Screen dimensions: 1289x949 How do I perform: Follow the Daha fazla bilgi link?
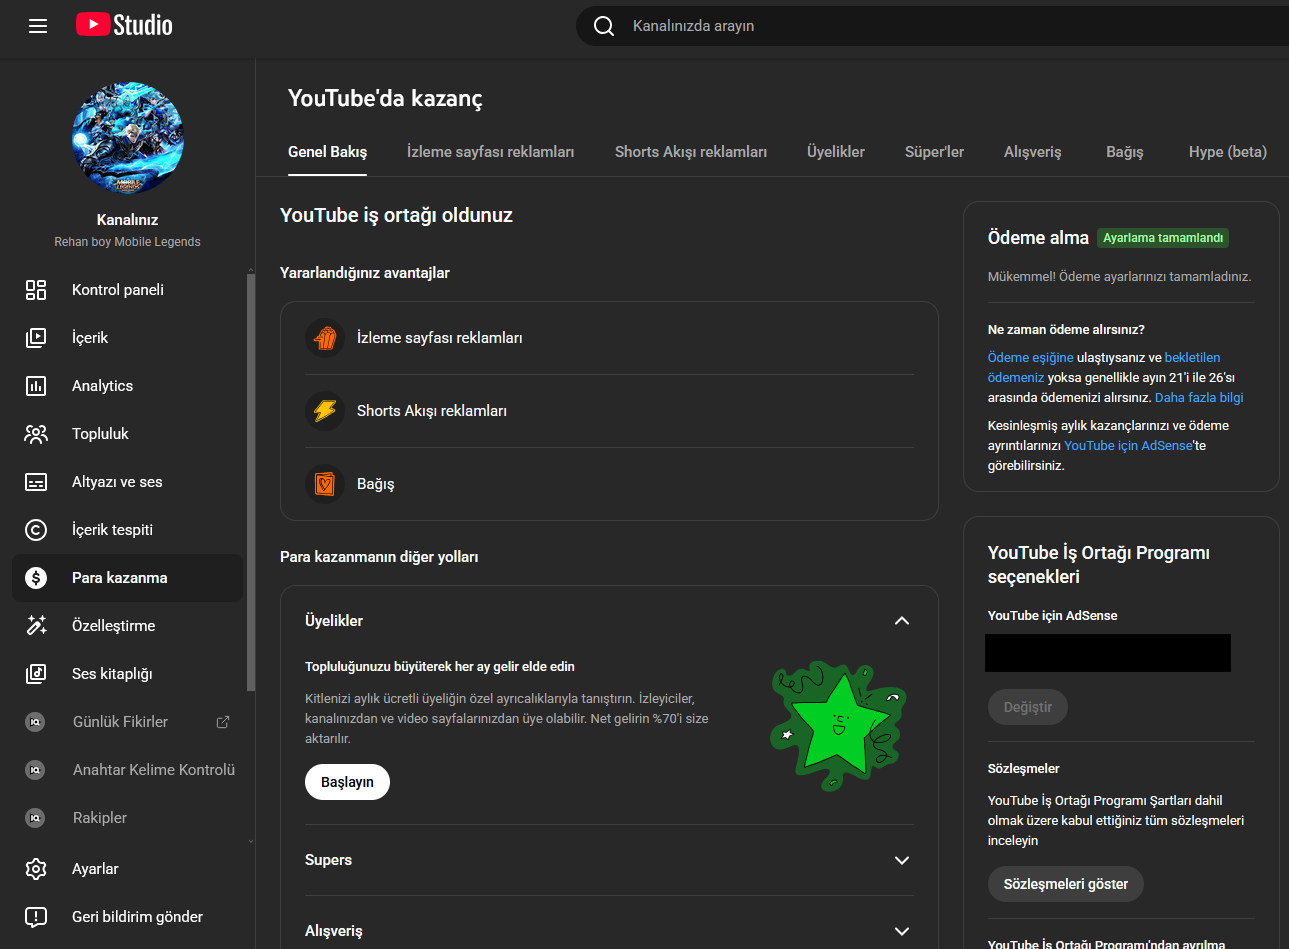(1199, 397)
